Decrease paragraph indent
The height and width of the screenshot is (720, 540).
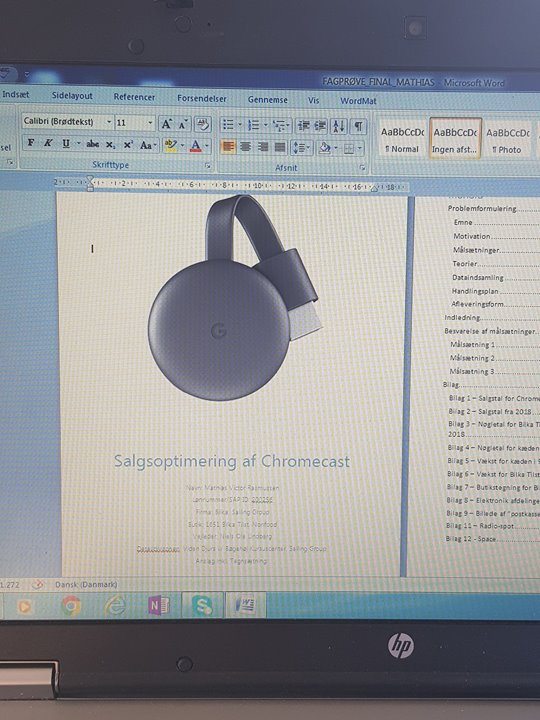(304, 125)
